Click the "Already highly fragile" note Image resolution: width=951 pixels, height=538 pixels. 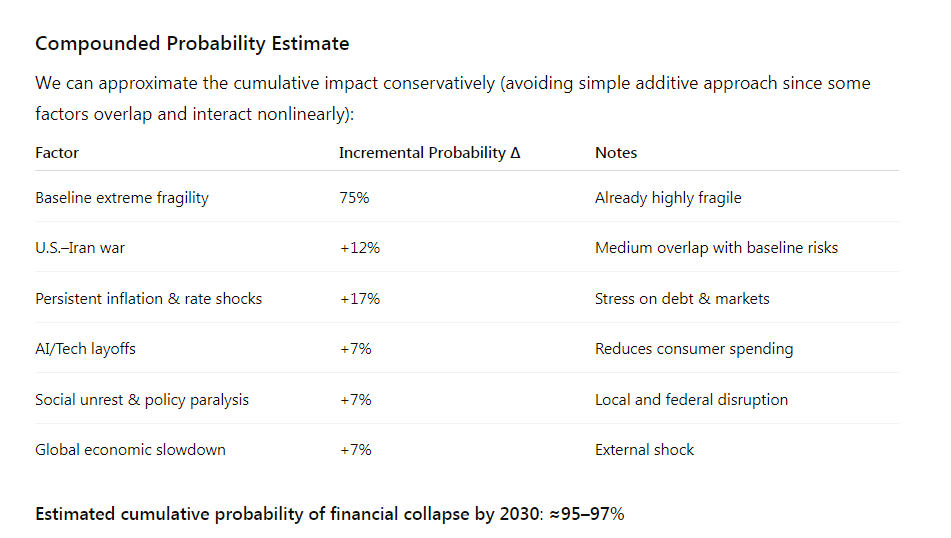[668, 198]
